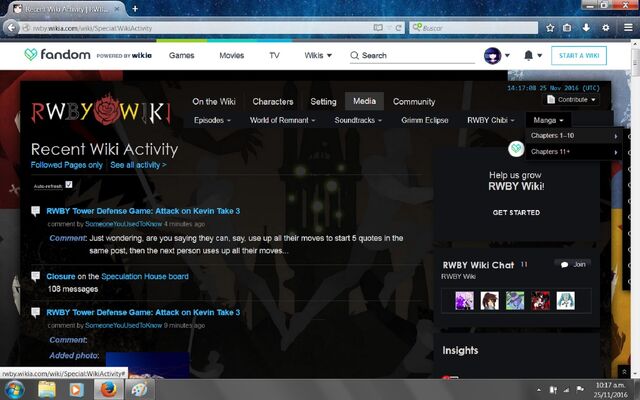Collapse the Manga dropdown

pos(548,120)
